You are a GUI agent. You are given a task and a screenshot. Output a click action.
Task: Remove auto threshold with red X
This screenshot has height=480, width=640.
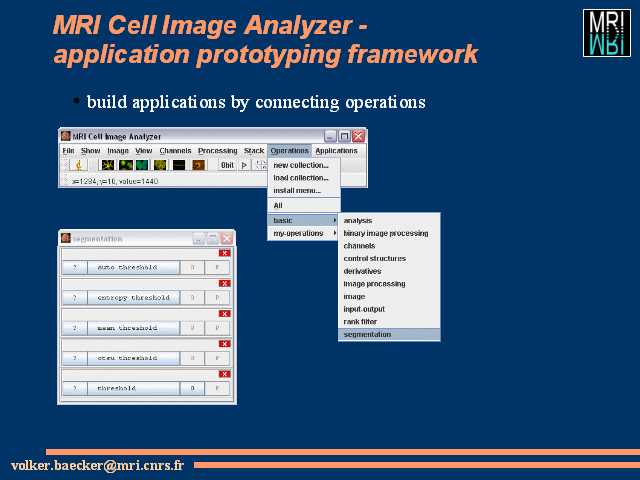[224, 253]
